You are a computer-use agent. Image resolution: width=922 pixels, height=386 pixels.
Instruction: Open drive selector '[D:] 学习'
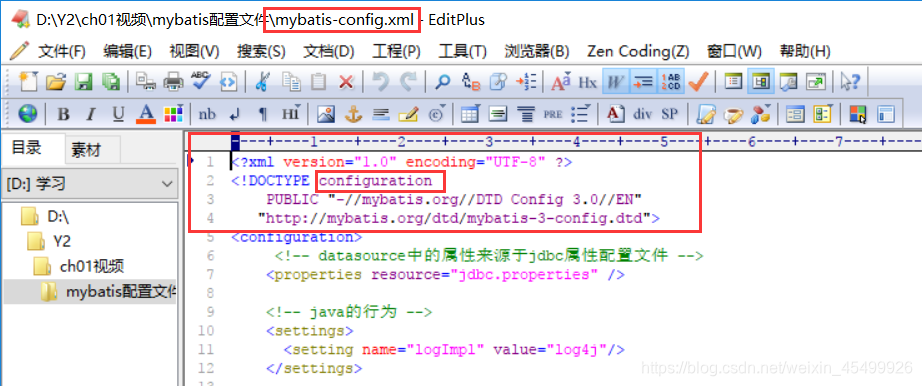[89, 184]
